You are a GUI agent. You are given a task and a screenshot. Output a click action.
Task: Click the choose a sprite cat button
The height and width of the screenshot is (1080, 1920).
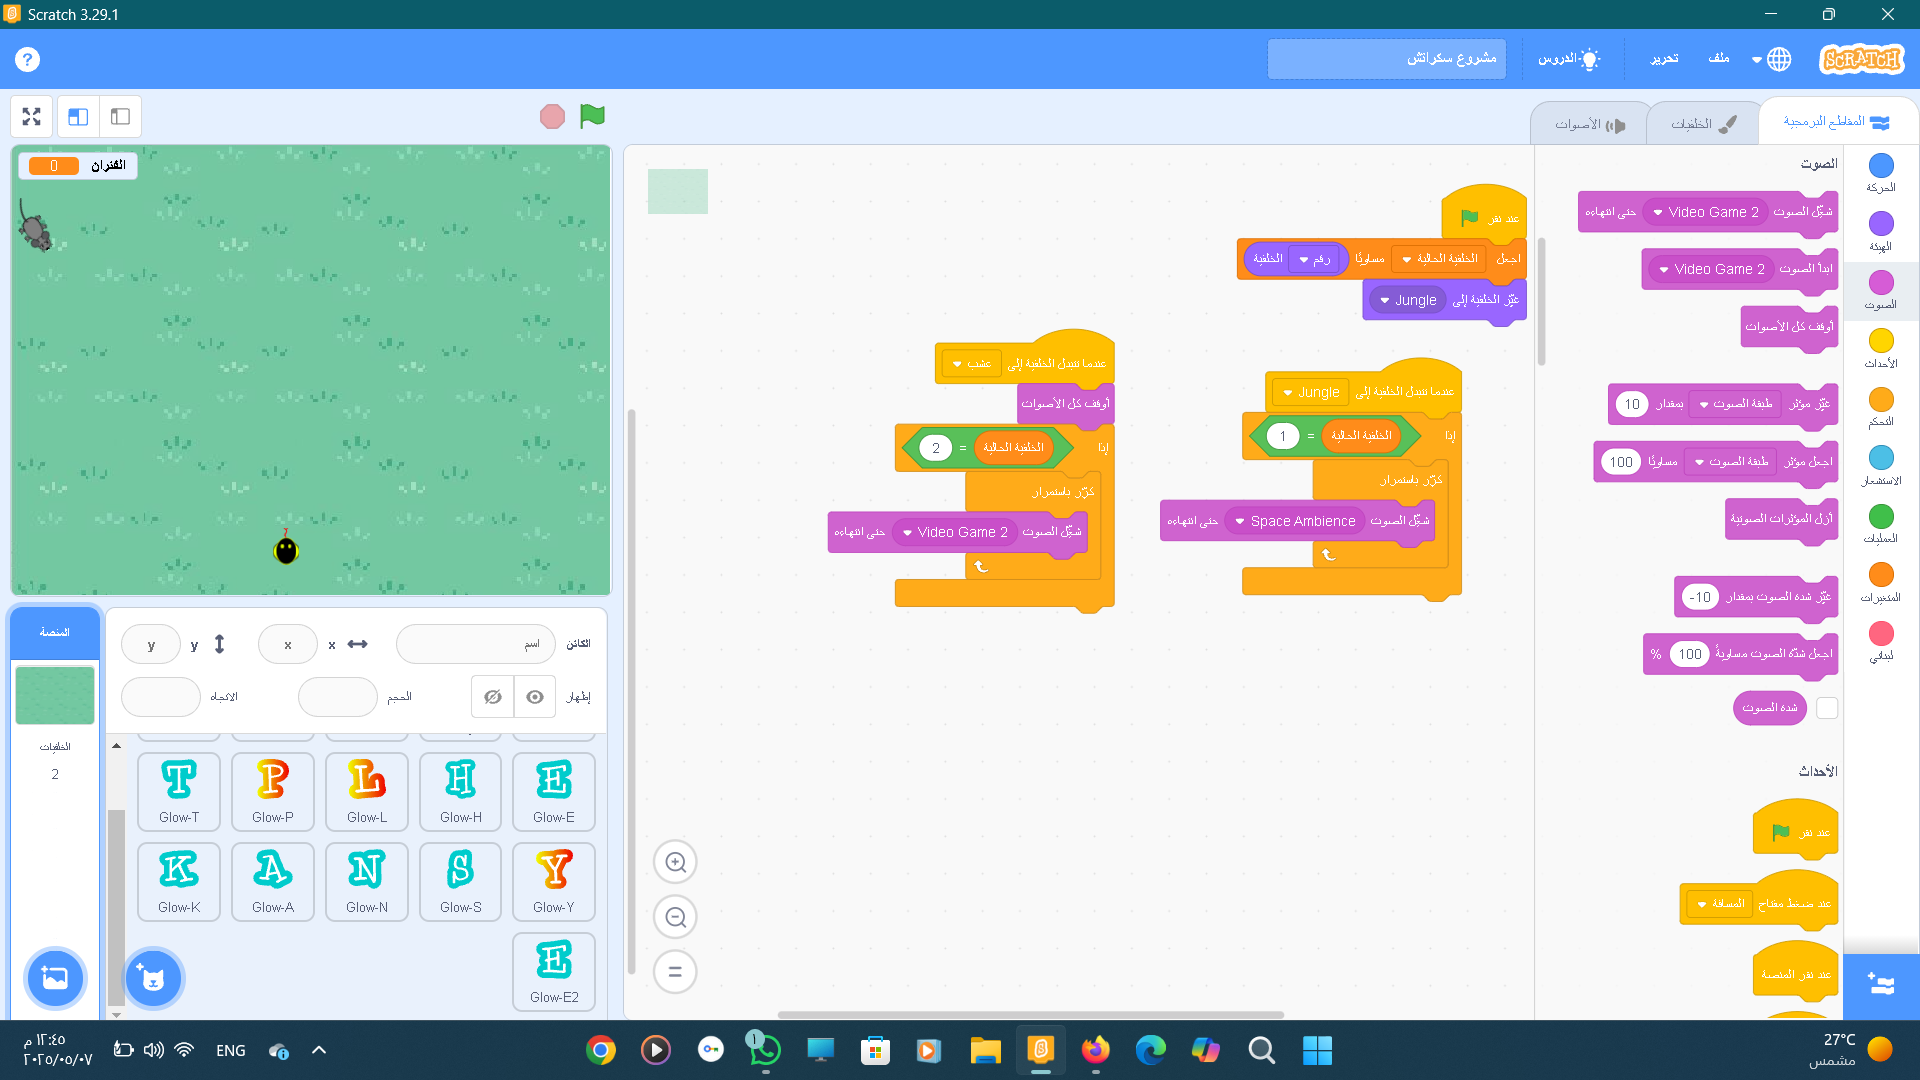[x=153, y=978]
